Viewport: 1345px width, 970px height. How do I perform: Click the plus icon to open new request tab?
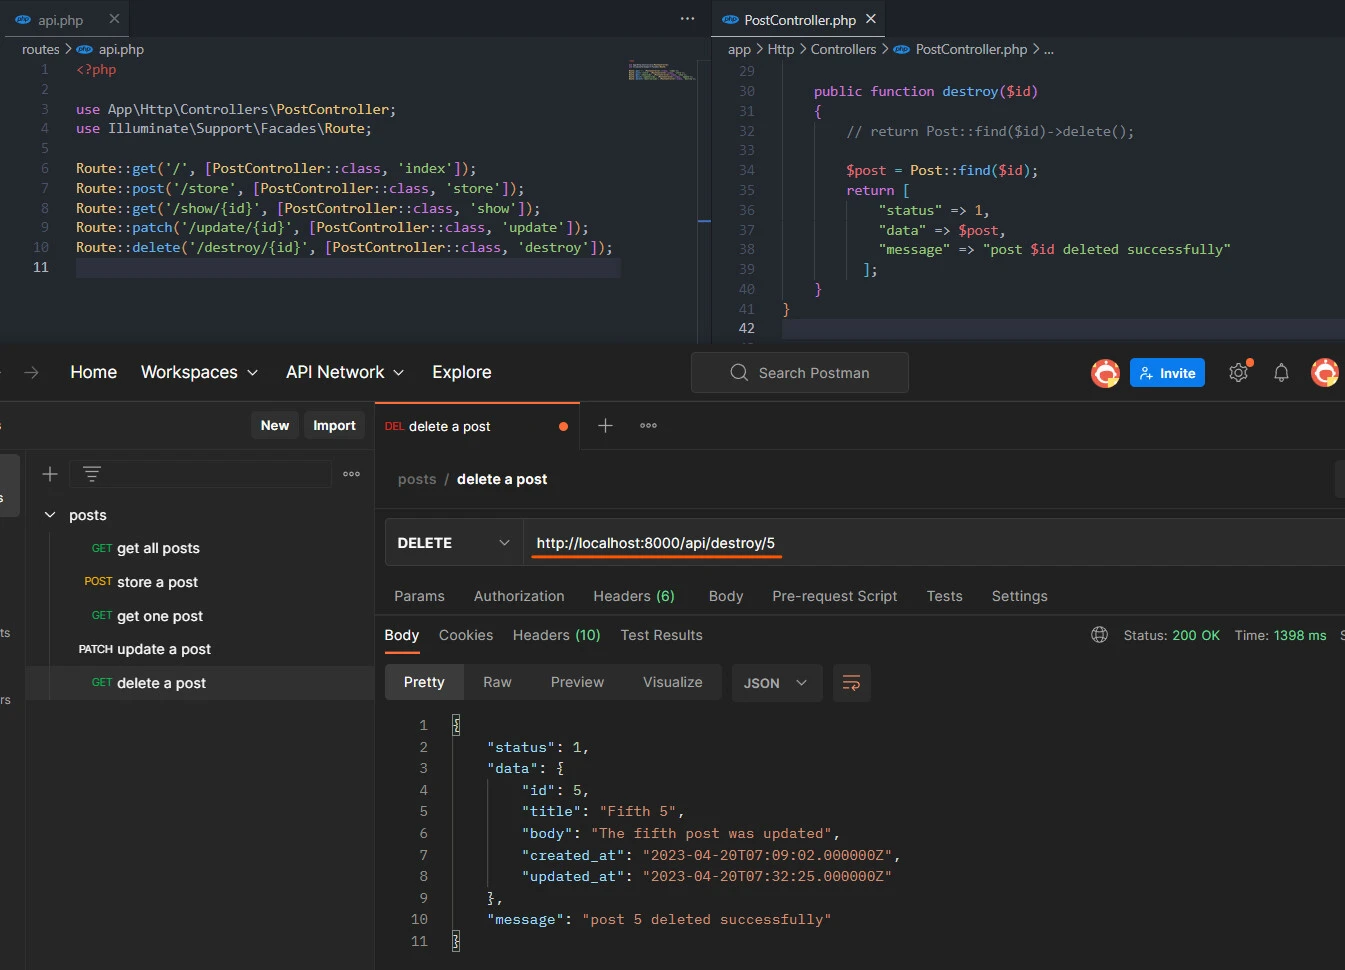point(605,426)
